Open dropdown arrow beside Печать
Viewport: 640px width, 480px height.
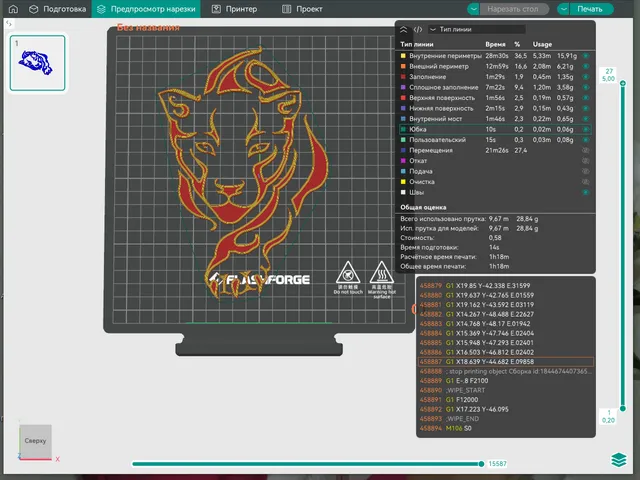tap(564, 9)
